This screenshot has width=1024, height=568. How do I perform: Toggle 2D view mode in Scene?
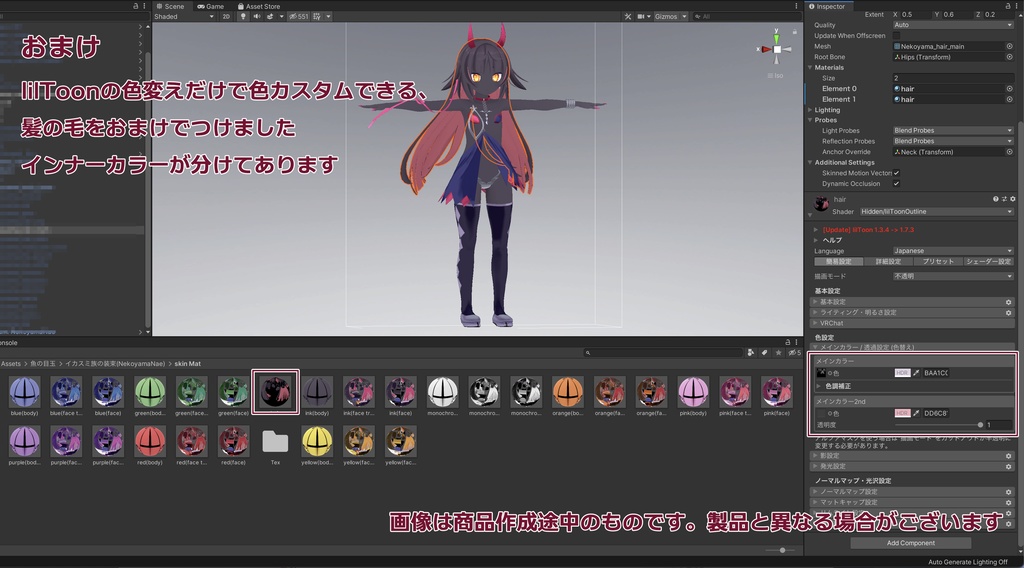point(226,16)
